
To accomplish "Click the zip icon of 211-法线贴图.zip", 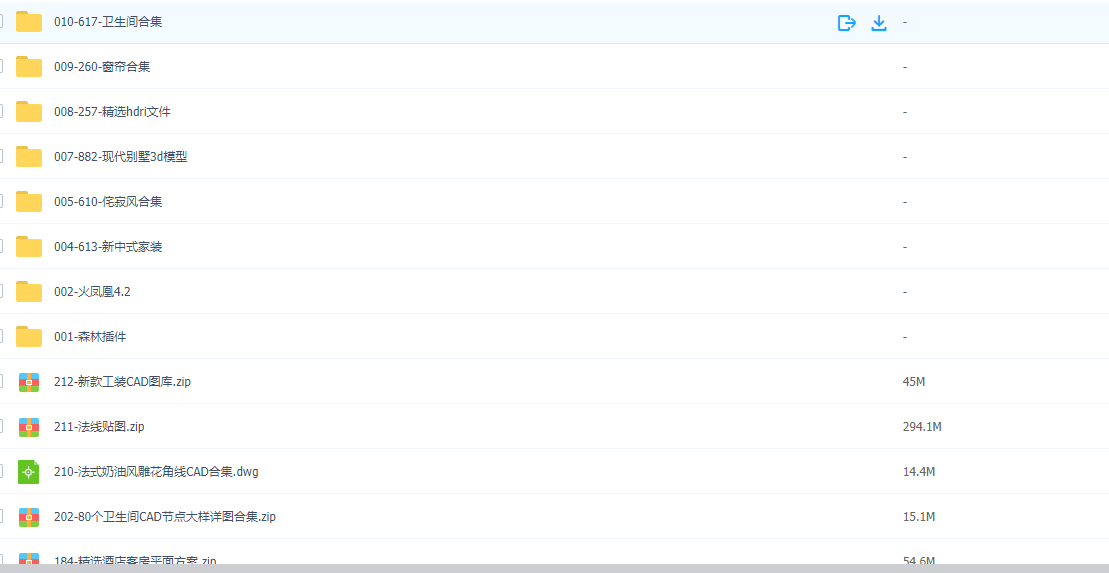I will [x=29, y=427].
